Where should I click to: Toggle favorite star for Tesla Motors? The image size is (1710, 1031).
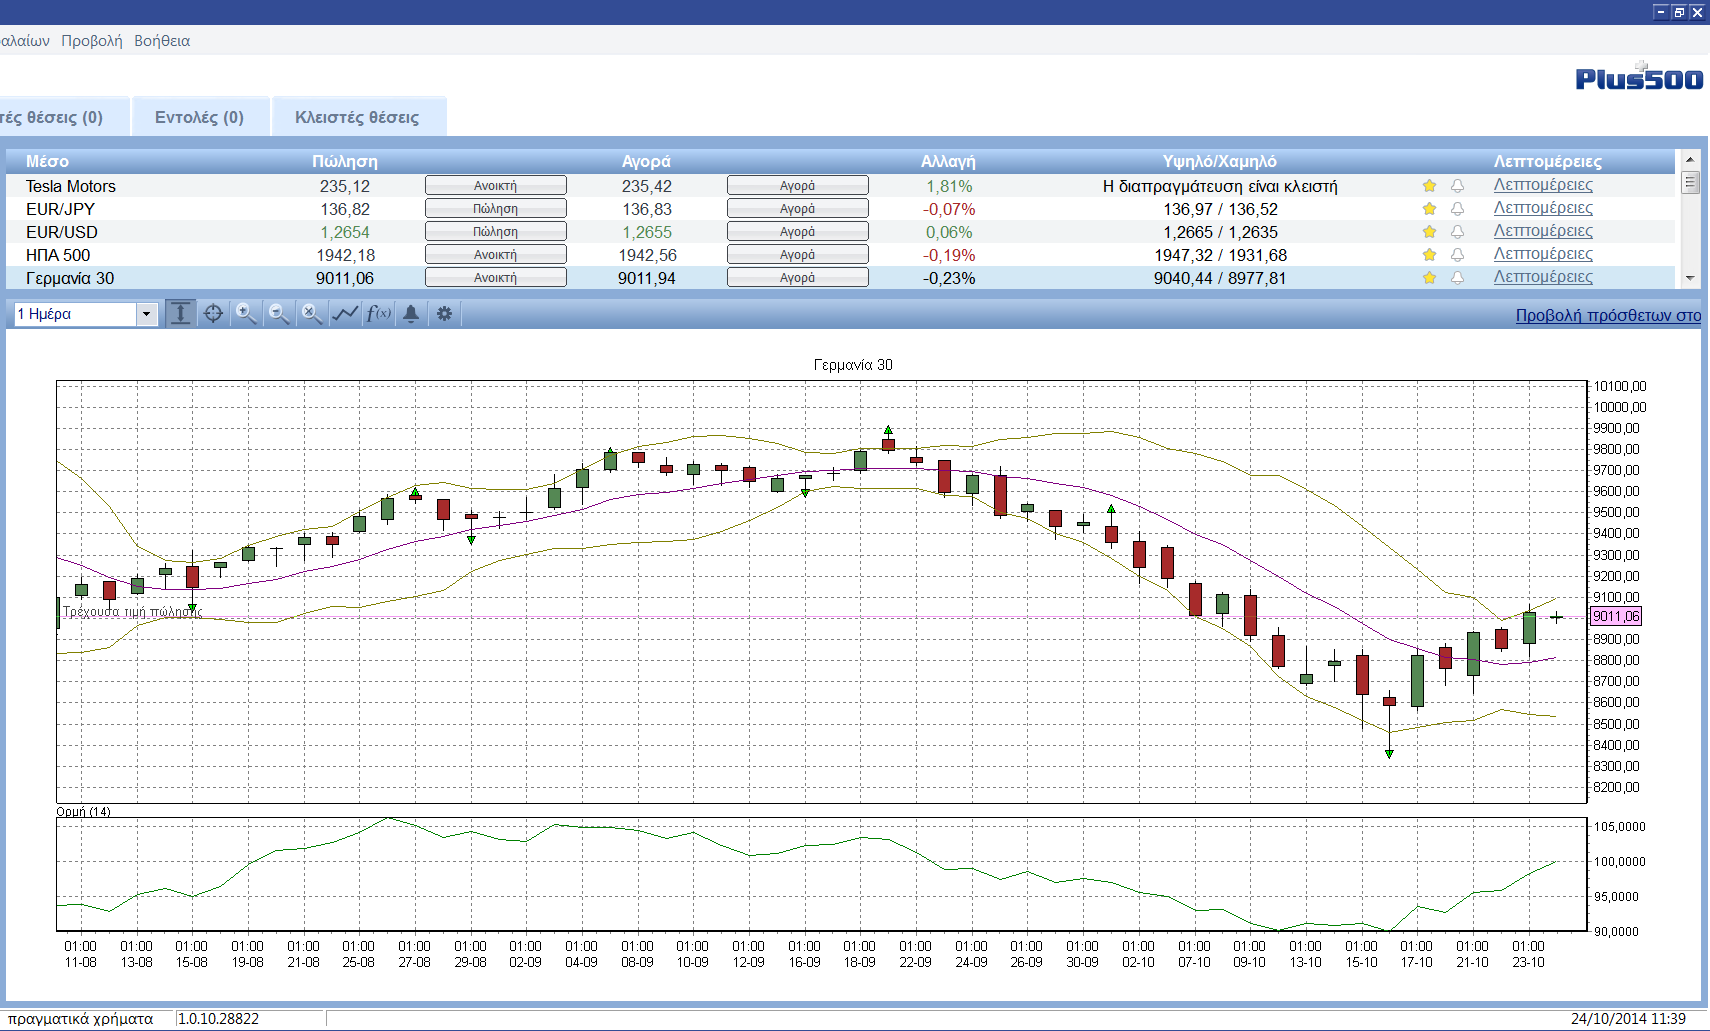(1429, 186)
